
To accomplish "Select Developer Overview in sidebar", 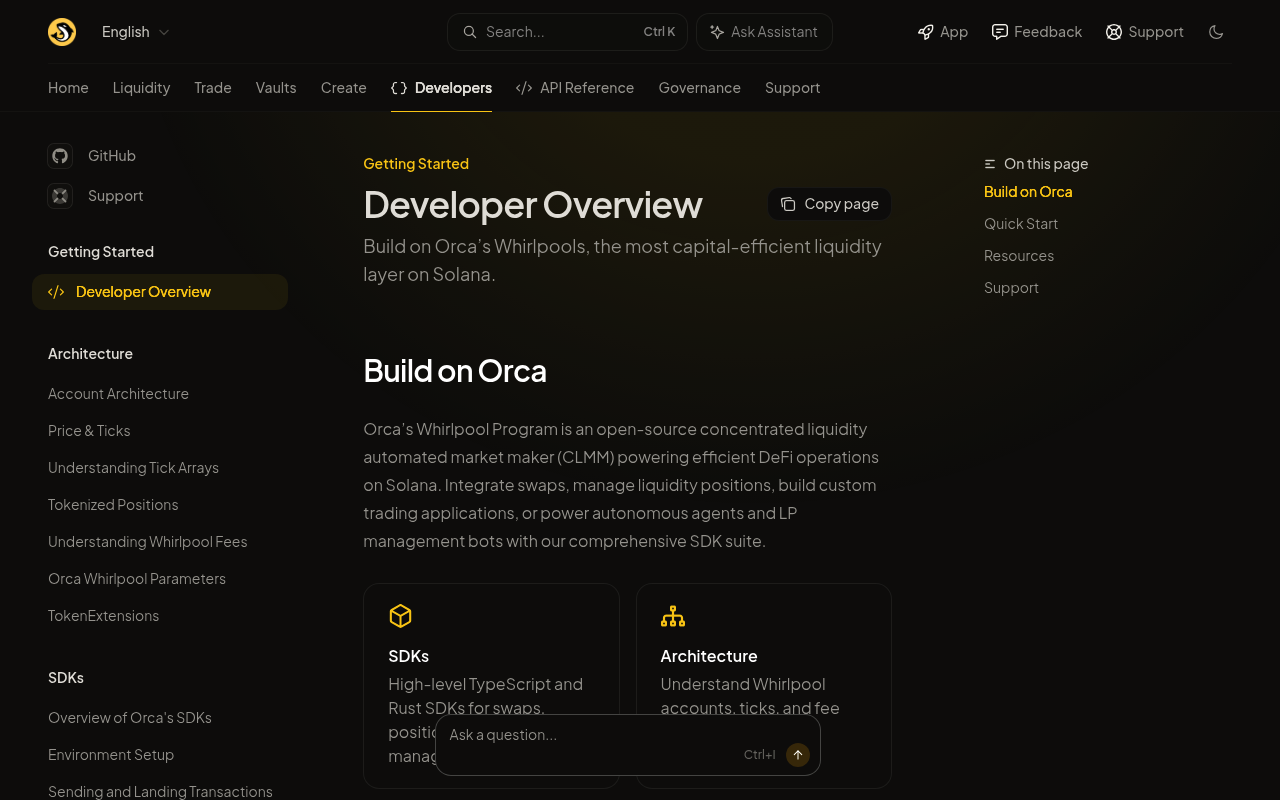I will click(160, 292).
